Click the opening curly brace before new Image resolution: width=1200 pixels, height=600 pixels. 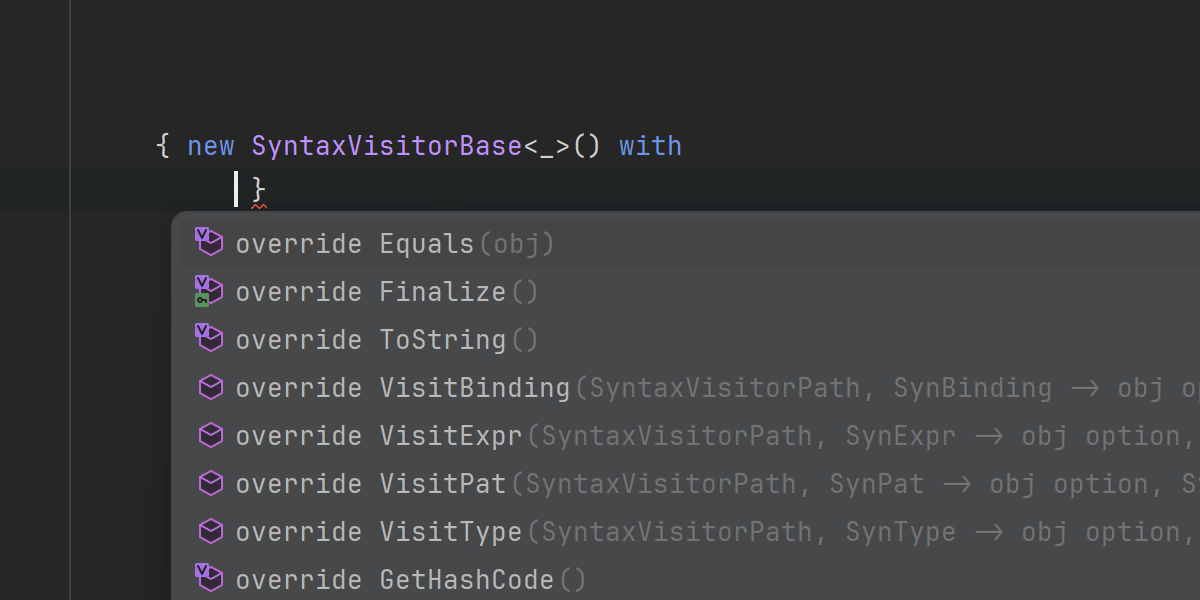pyautogui.click(x=163, y=146)
